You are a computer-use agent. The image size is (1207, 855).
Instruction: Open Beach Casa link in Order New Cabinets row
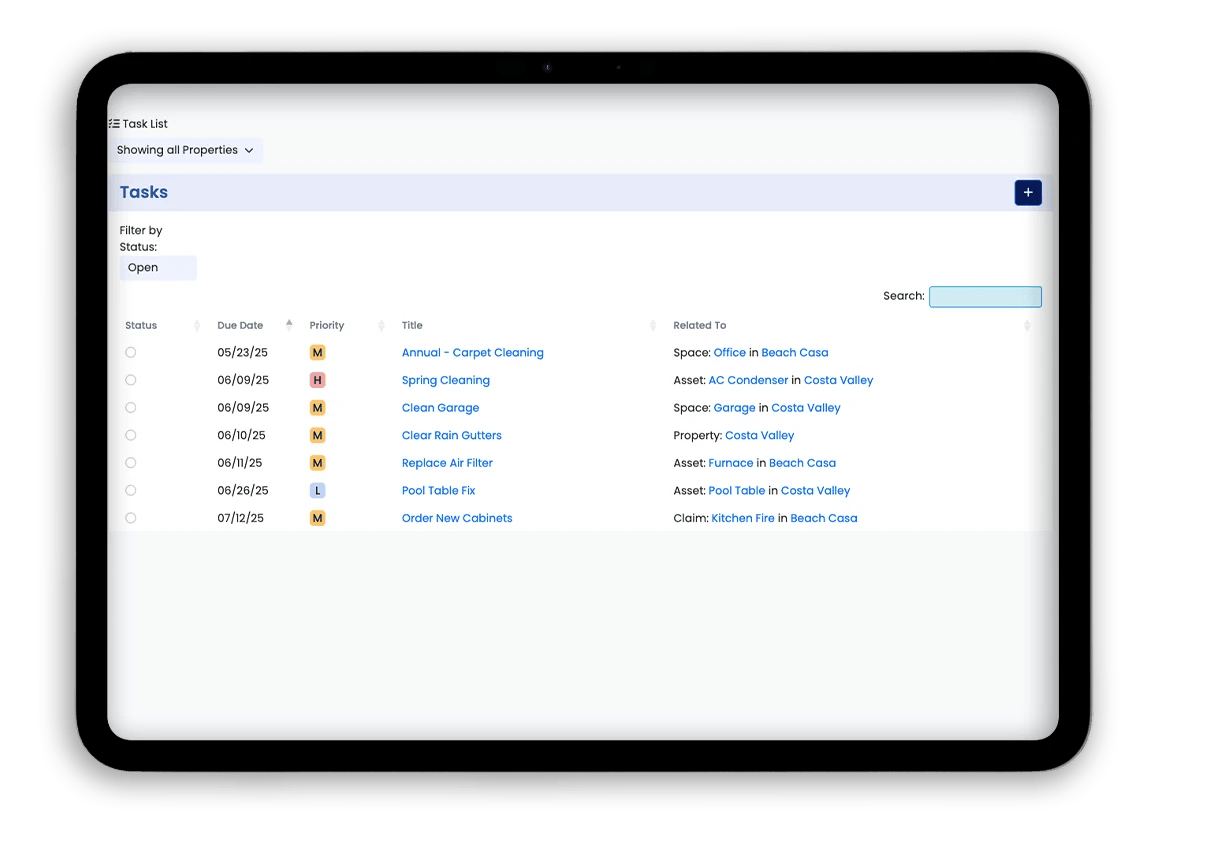tap(824, 518)
